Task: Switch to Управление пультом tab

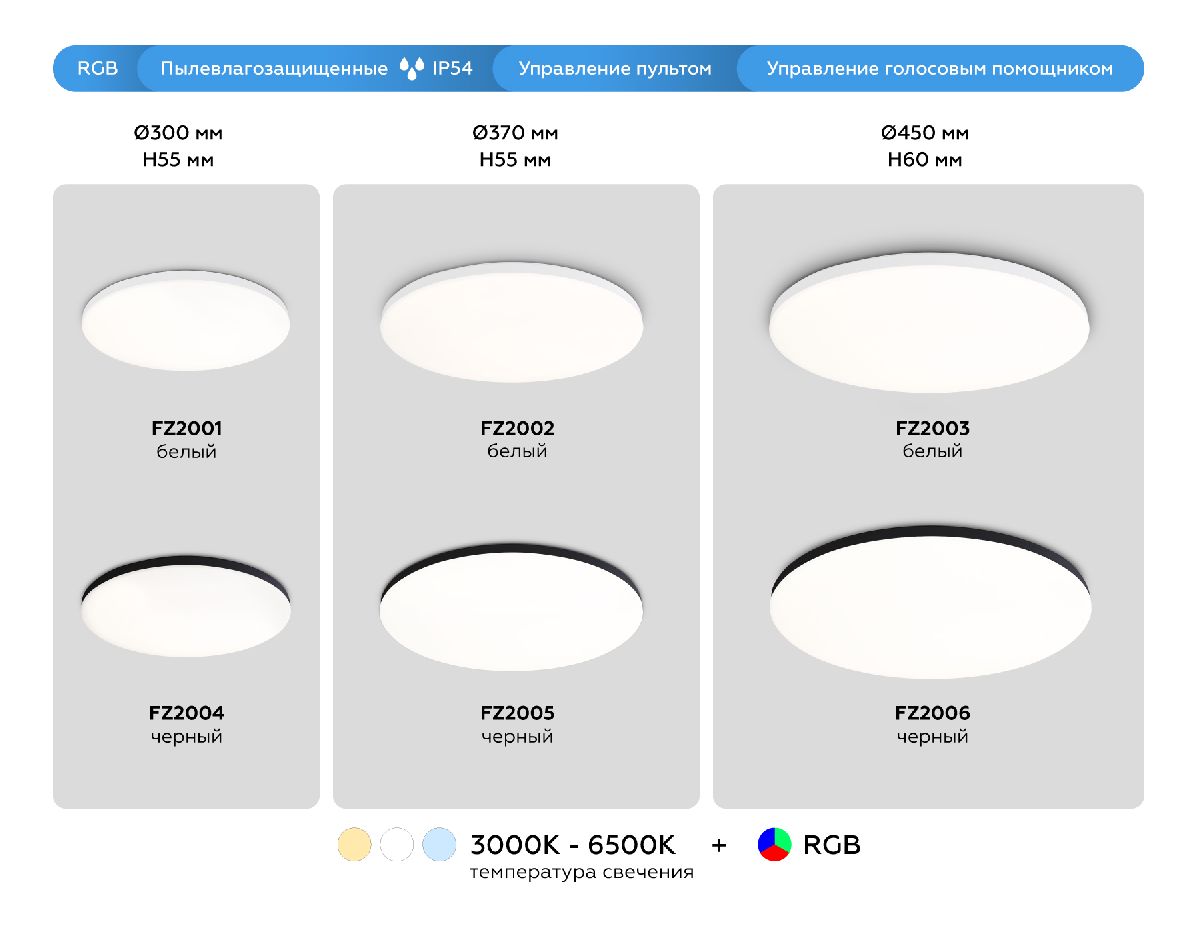Action: pos(614,69)
